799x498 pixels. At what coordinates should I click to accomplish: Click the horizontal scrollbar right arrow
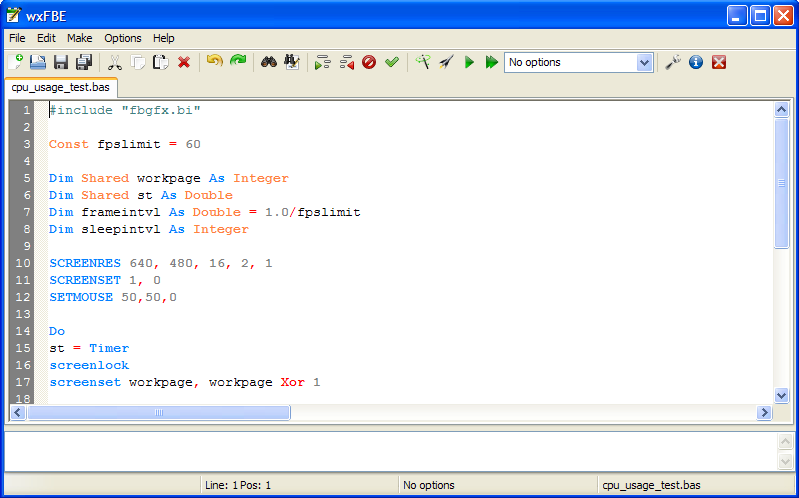point(765,412)
